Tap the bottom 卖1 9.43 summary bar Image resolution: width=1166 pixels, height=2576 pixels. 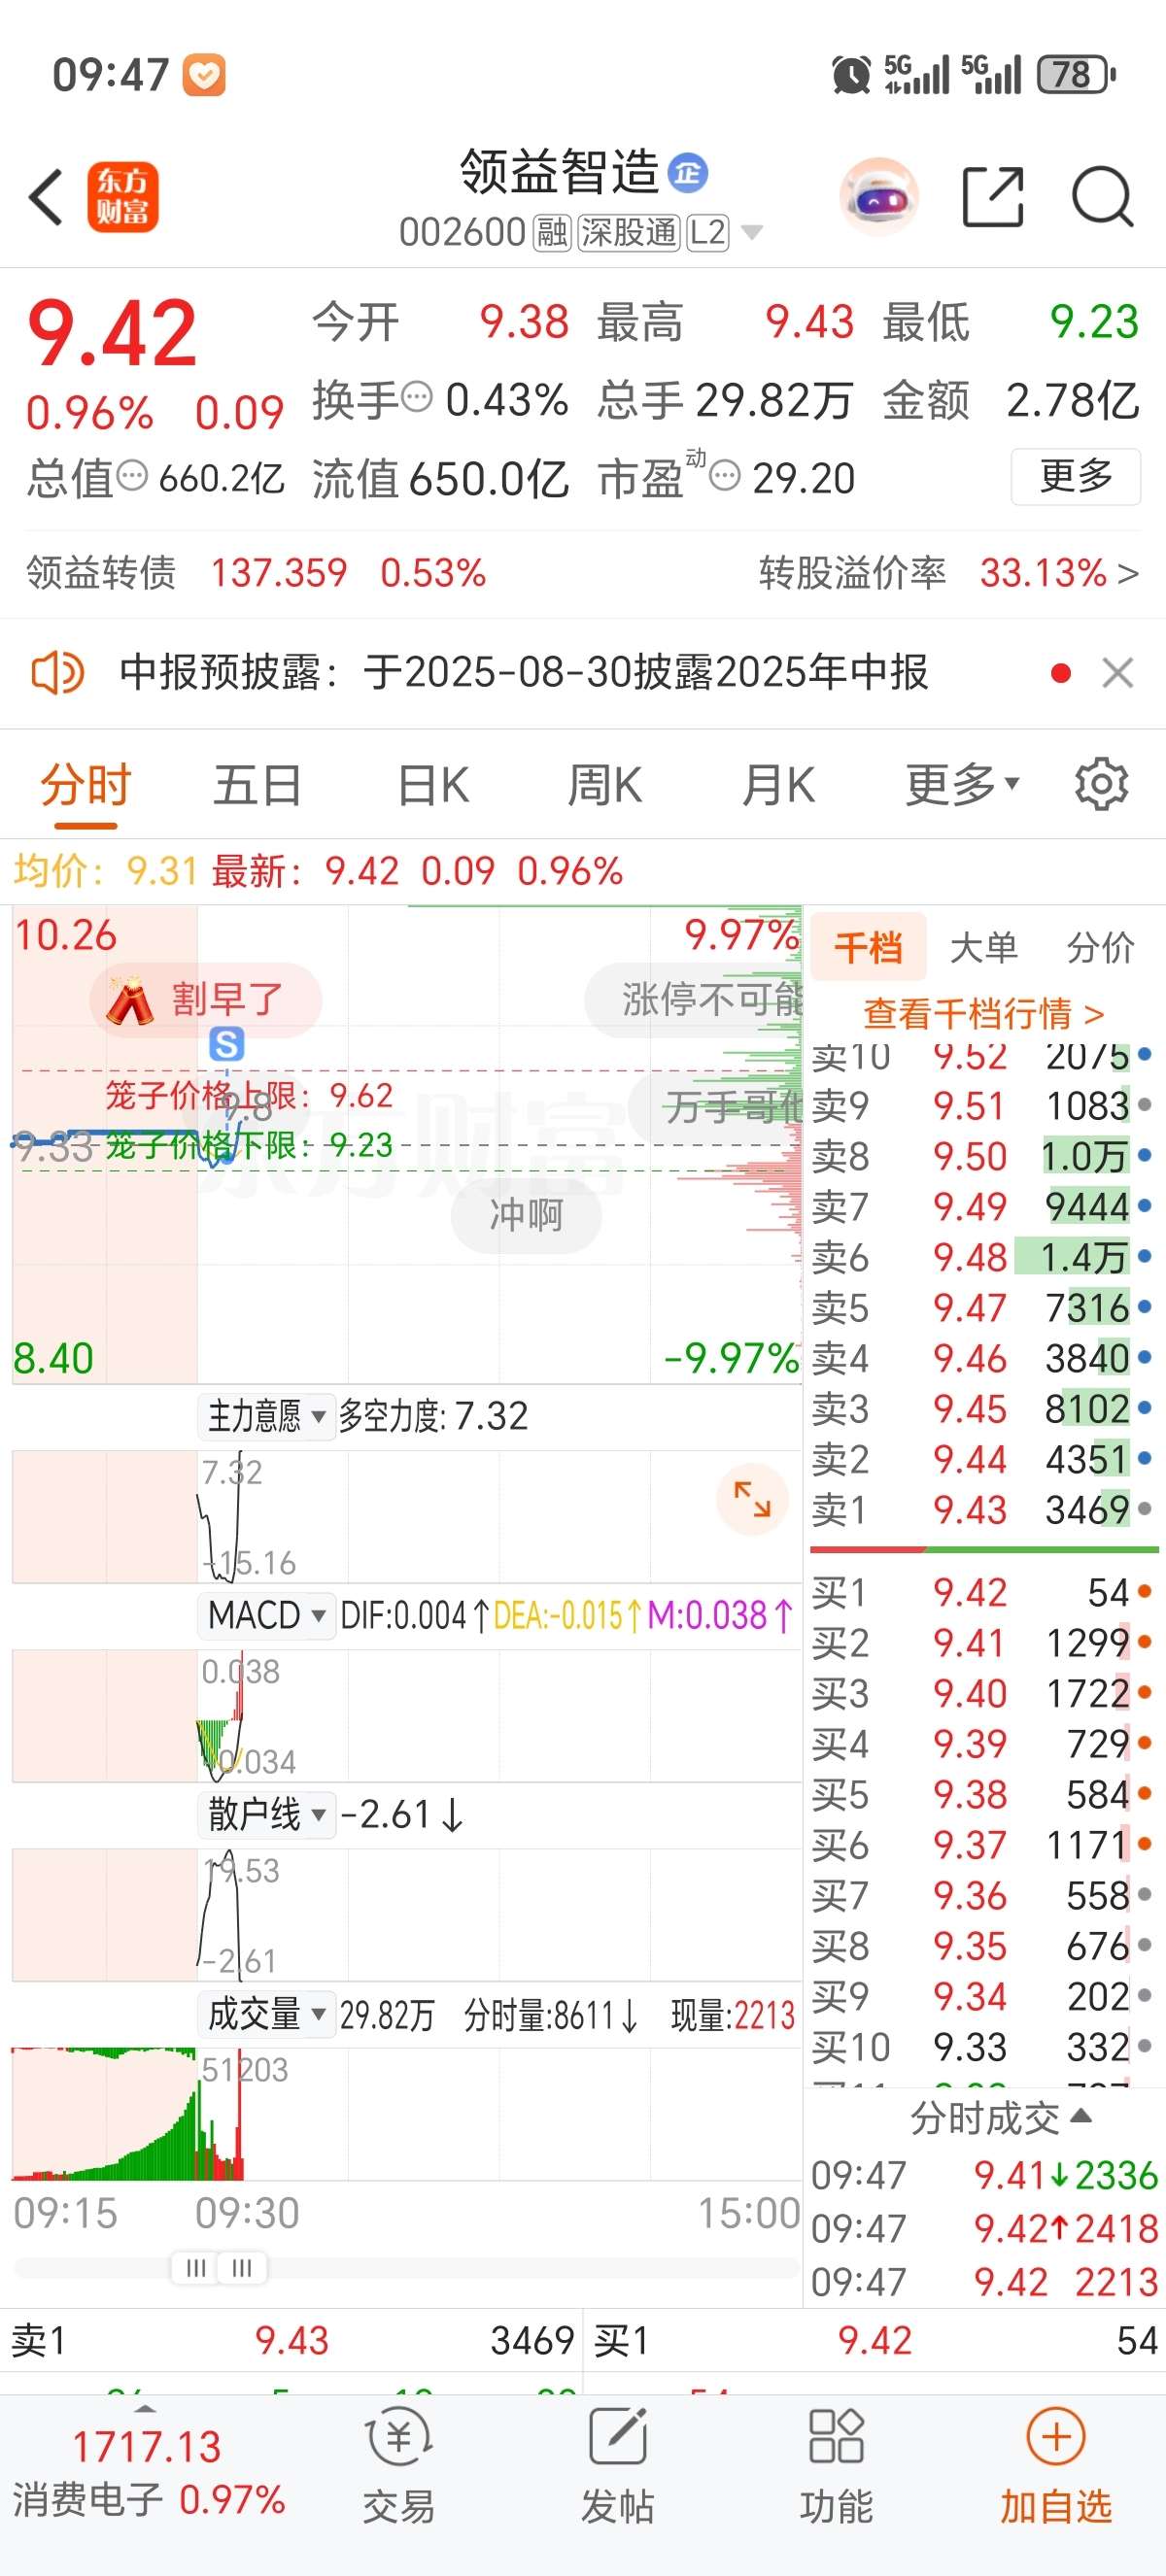coord(292,2341)
